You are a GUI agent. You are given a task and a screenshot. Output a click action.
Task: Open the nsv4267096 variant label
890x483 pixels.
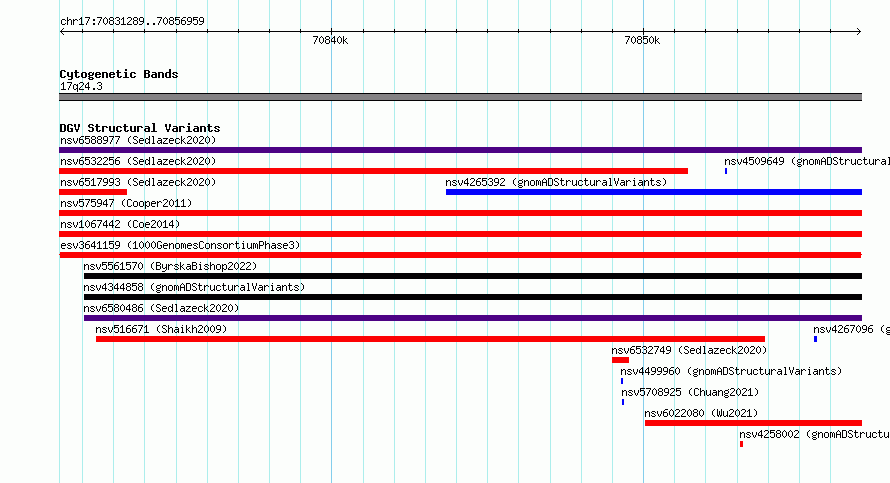click(851, 329)
